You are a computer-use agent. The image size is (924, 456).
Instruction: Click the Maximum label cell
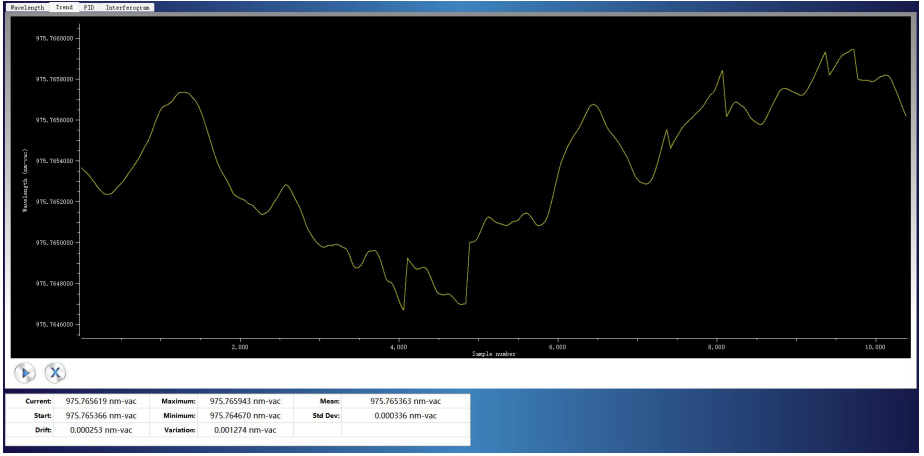(x=173, y=401)
